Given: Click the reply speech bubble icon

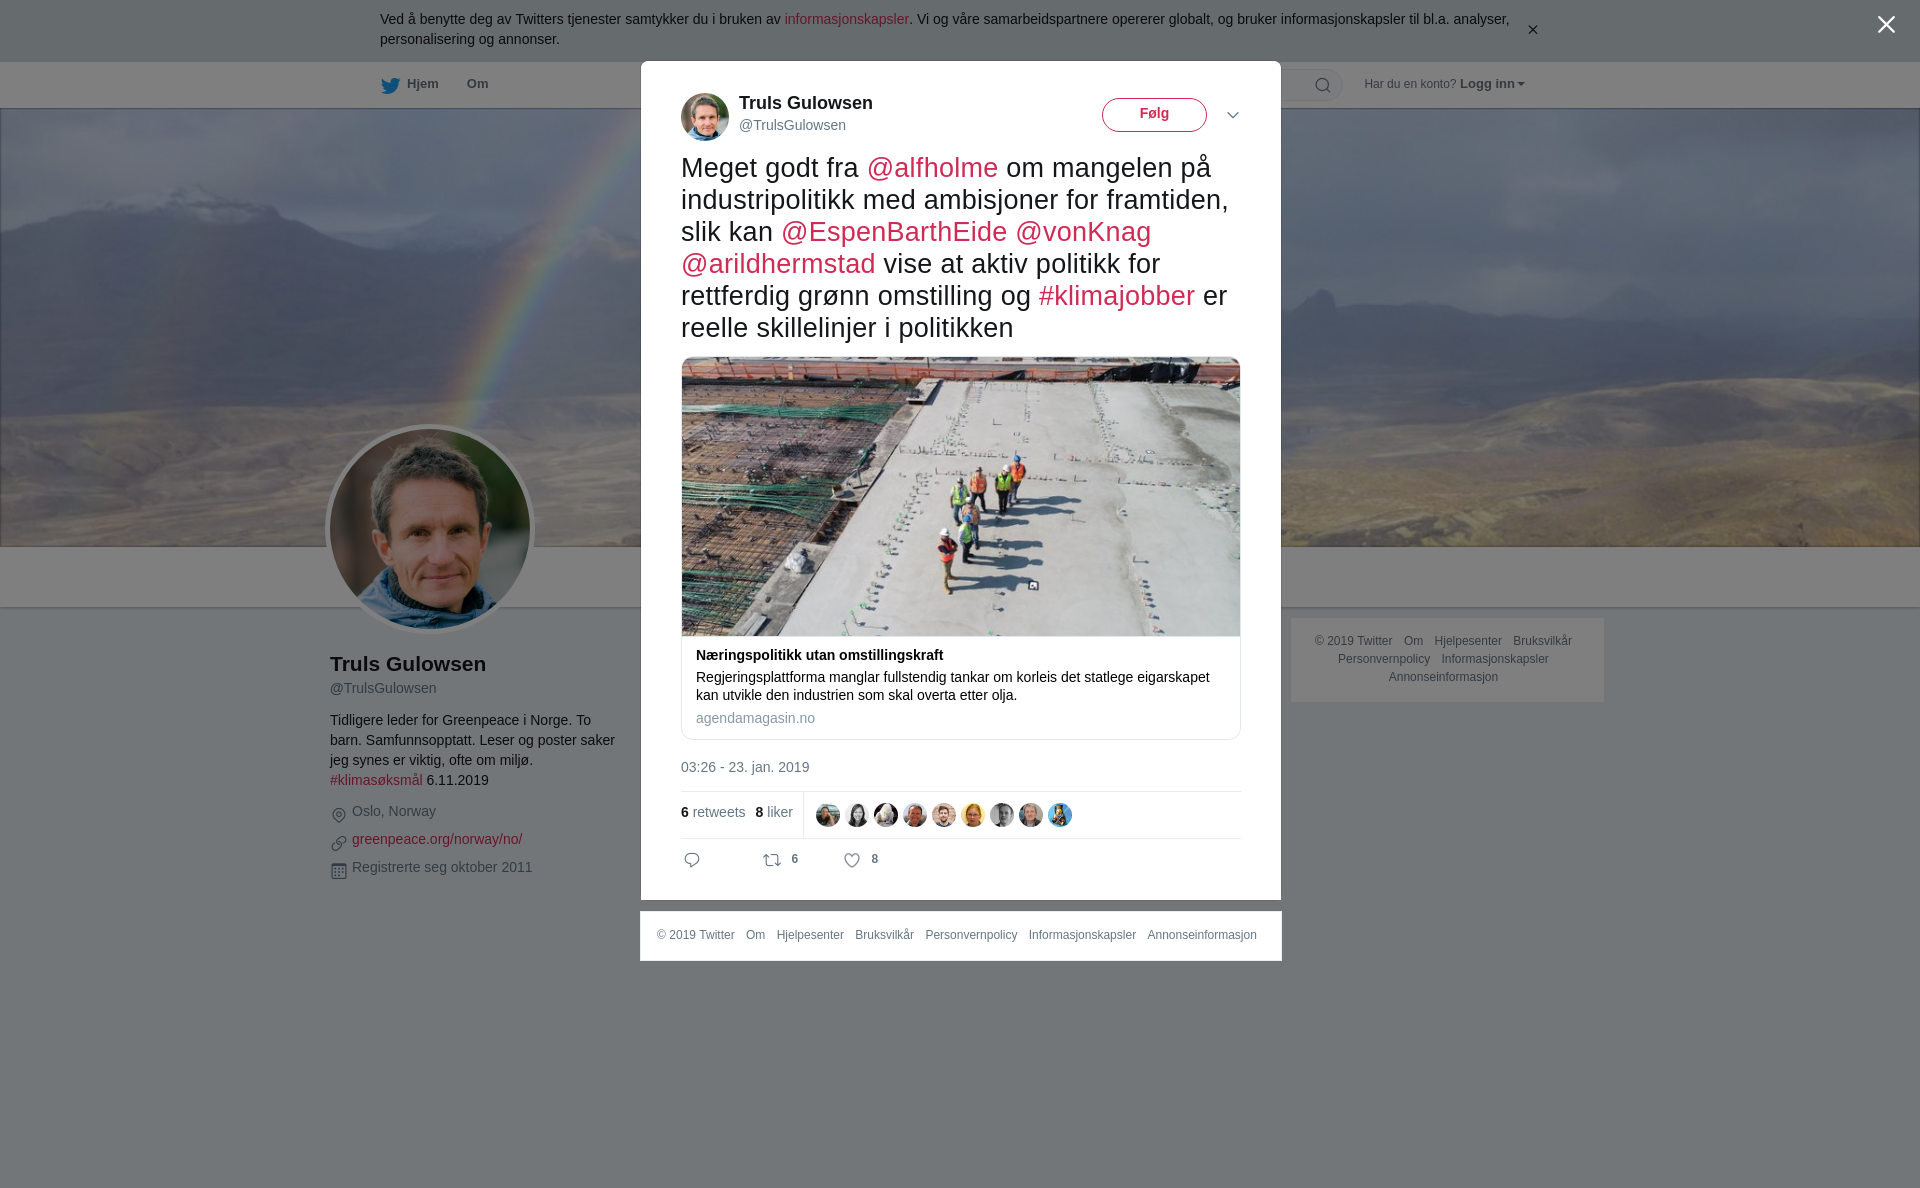Looking at the screenshot, I should tap(692, 860).
